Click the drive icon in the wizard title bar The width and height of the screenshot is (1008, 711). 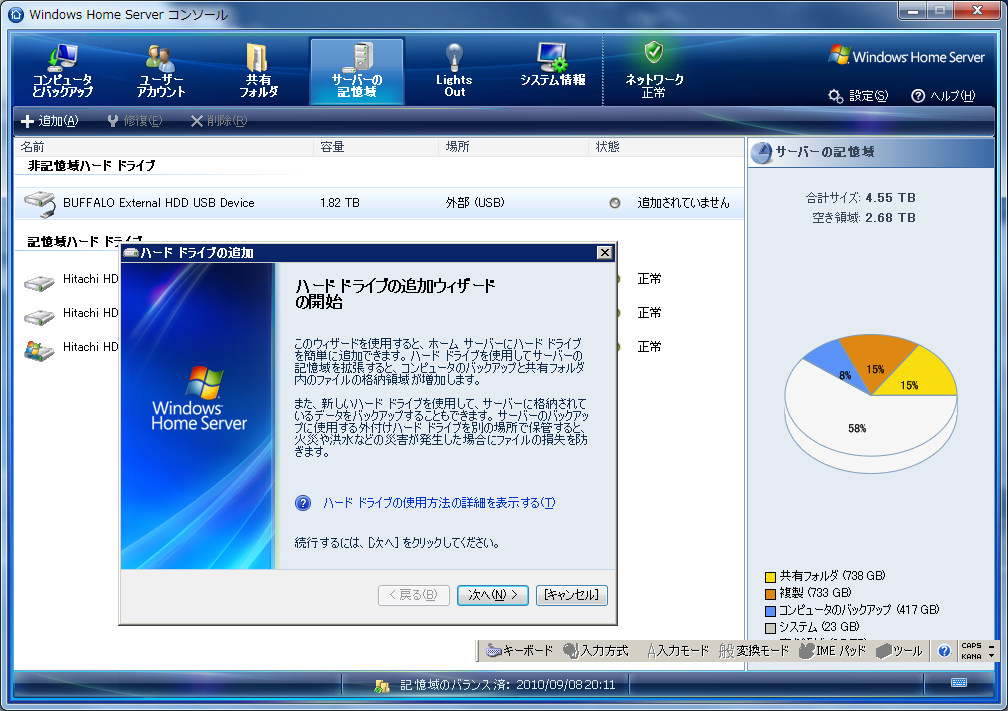131,253
